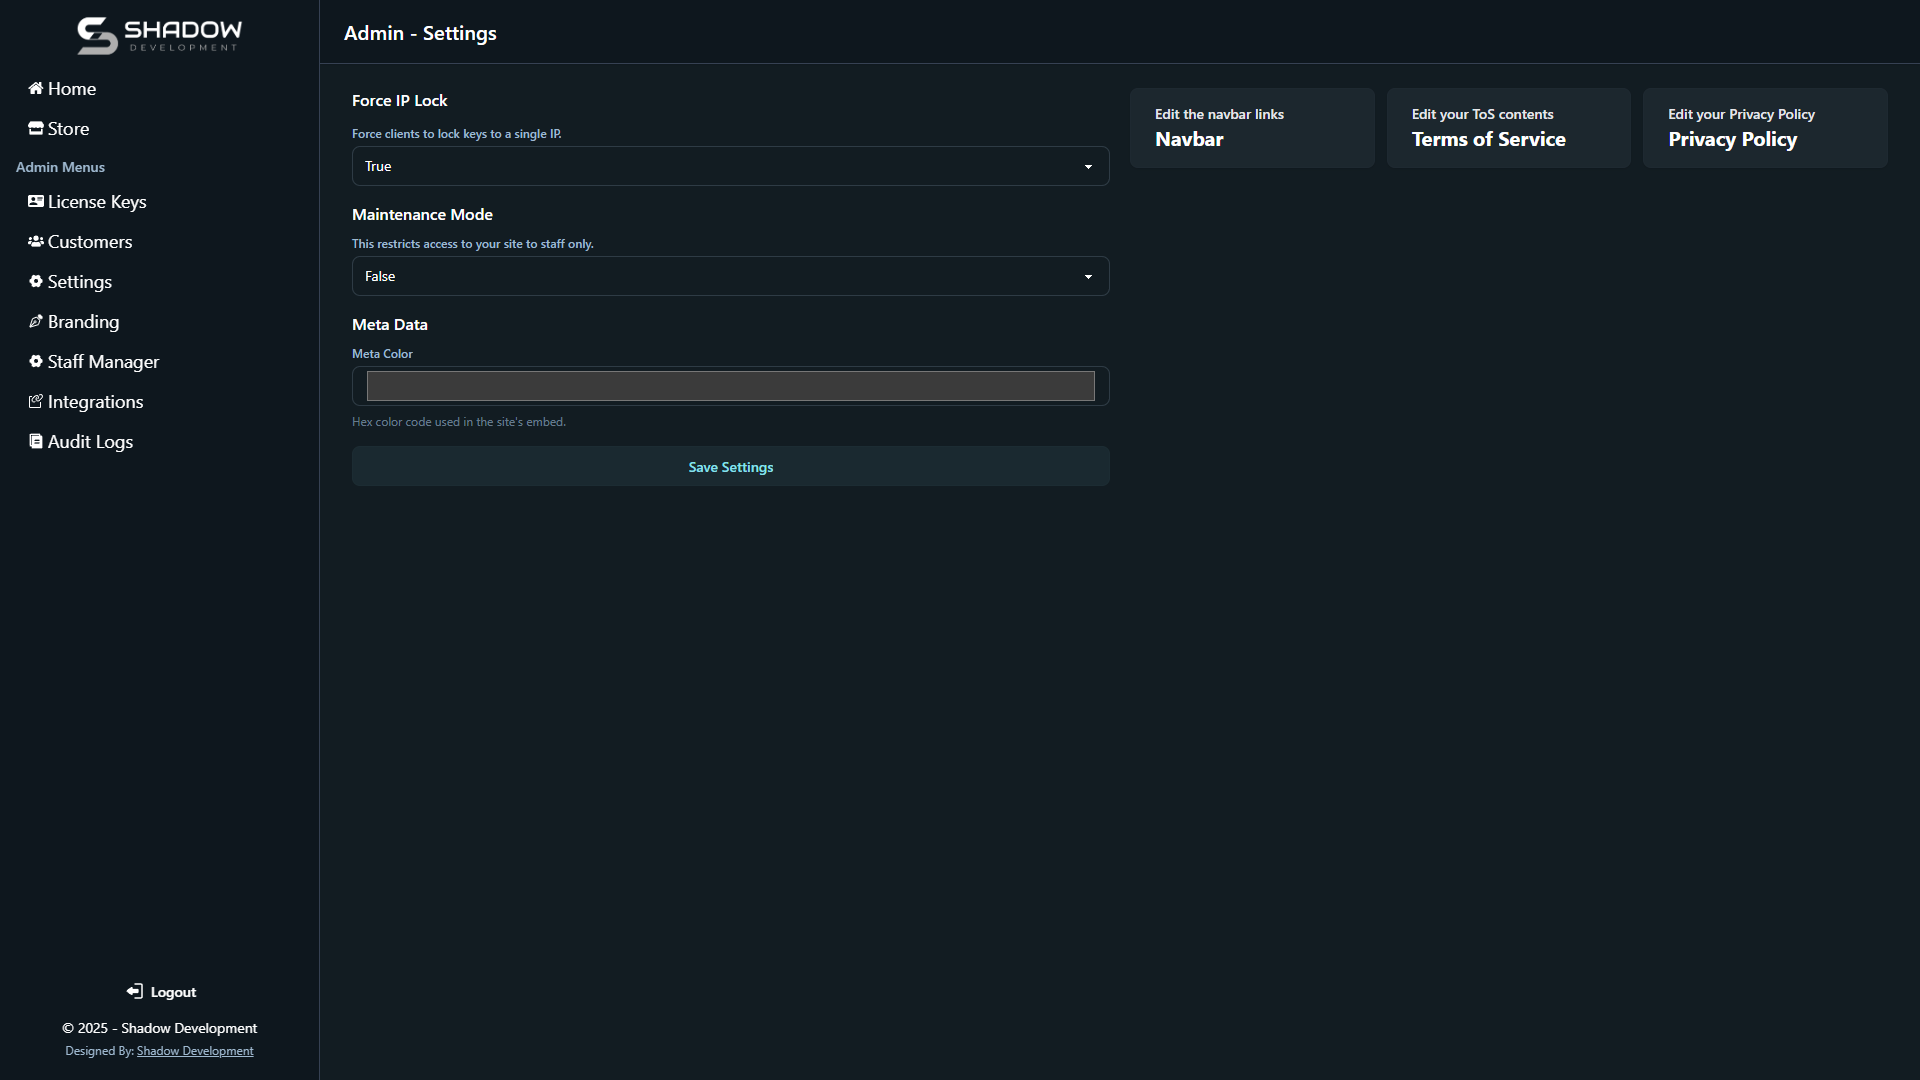1920x1080 pixels.
Task: Open the Privacy Policy editor card
Action: 1764,128
